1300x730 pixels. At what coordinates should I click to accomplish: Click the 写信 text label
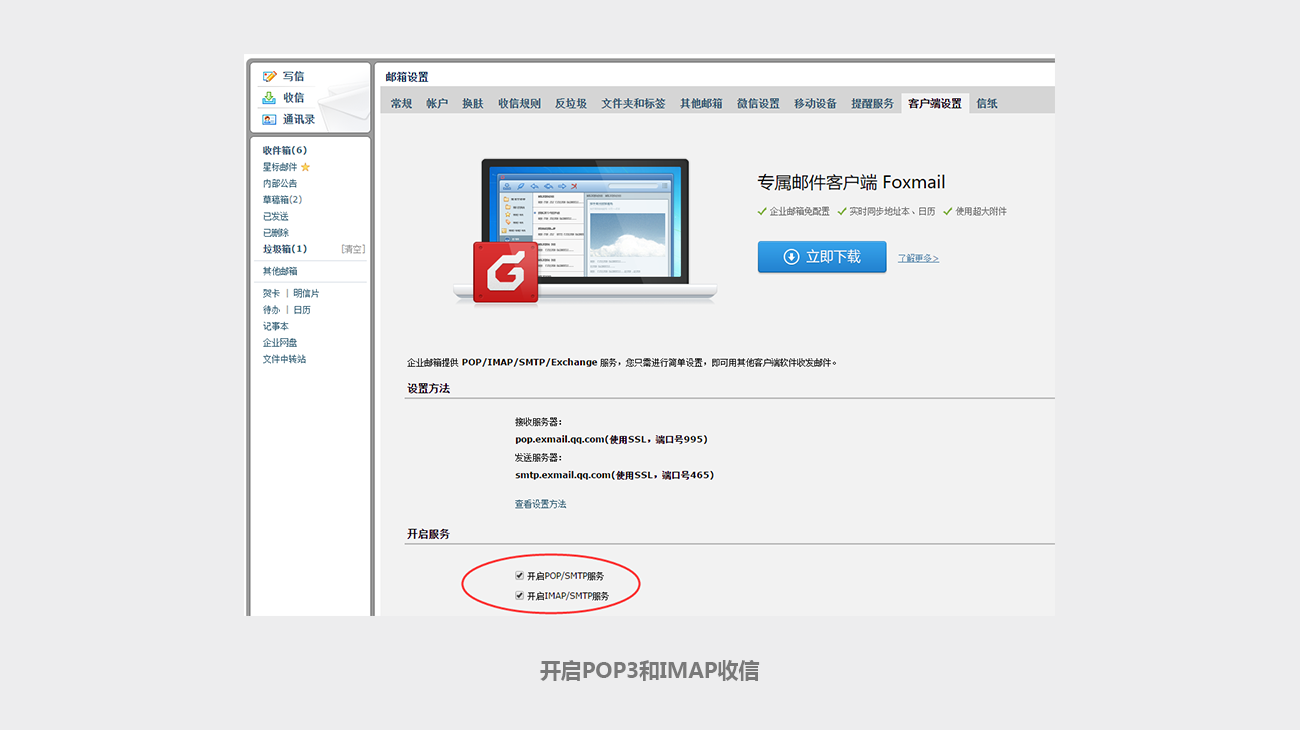[293, 76]
